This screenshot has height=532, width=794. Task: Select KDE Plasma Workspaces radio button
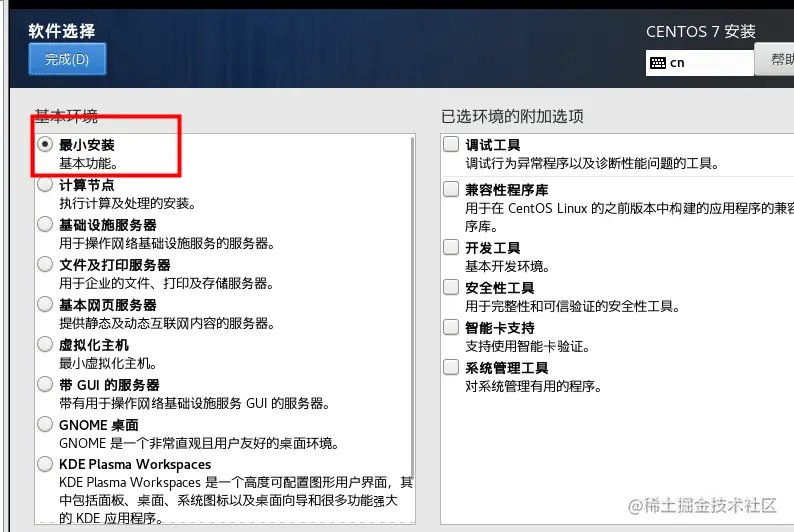point(45,464)
